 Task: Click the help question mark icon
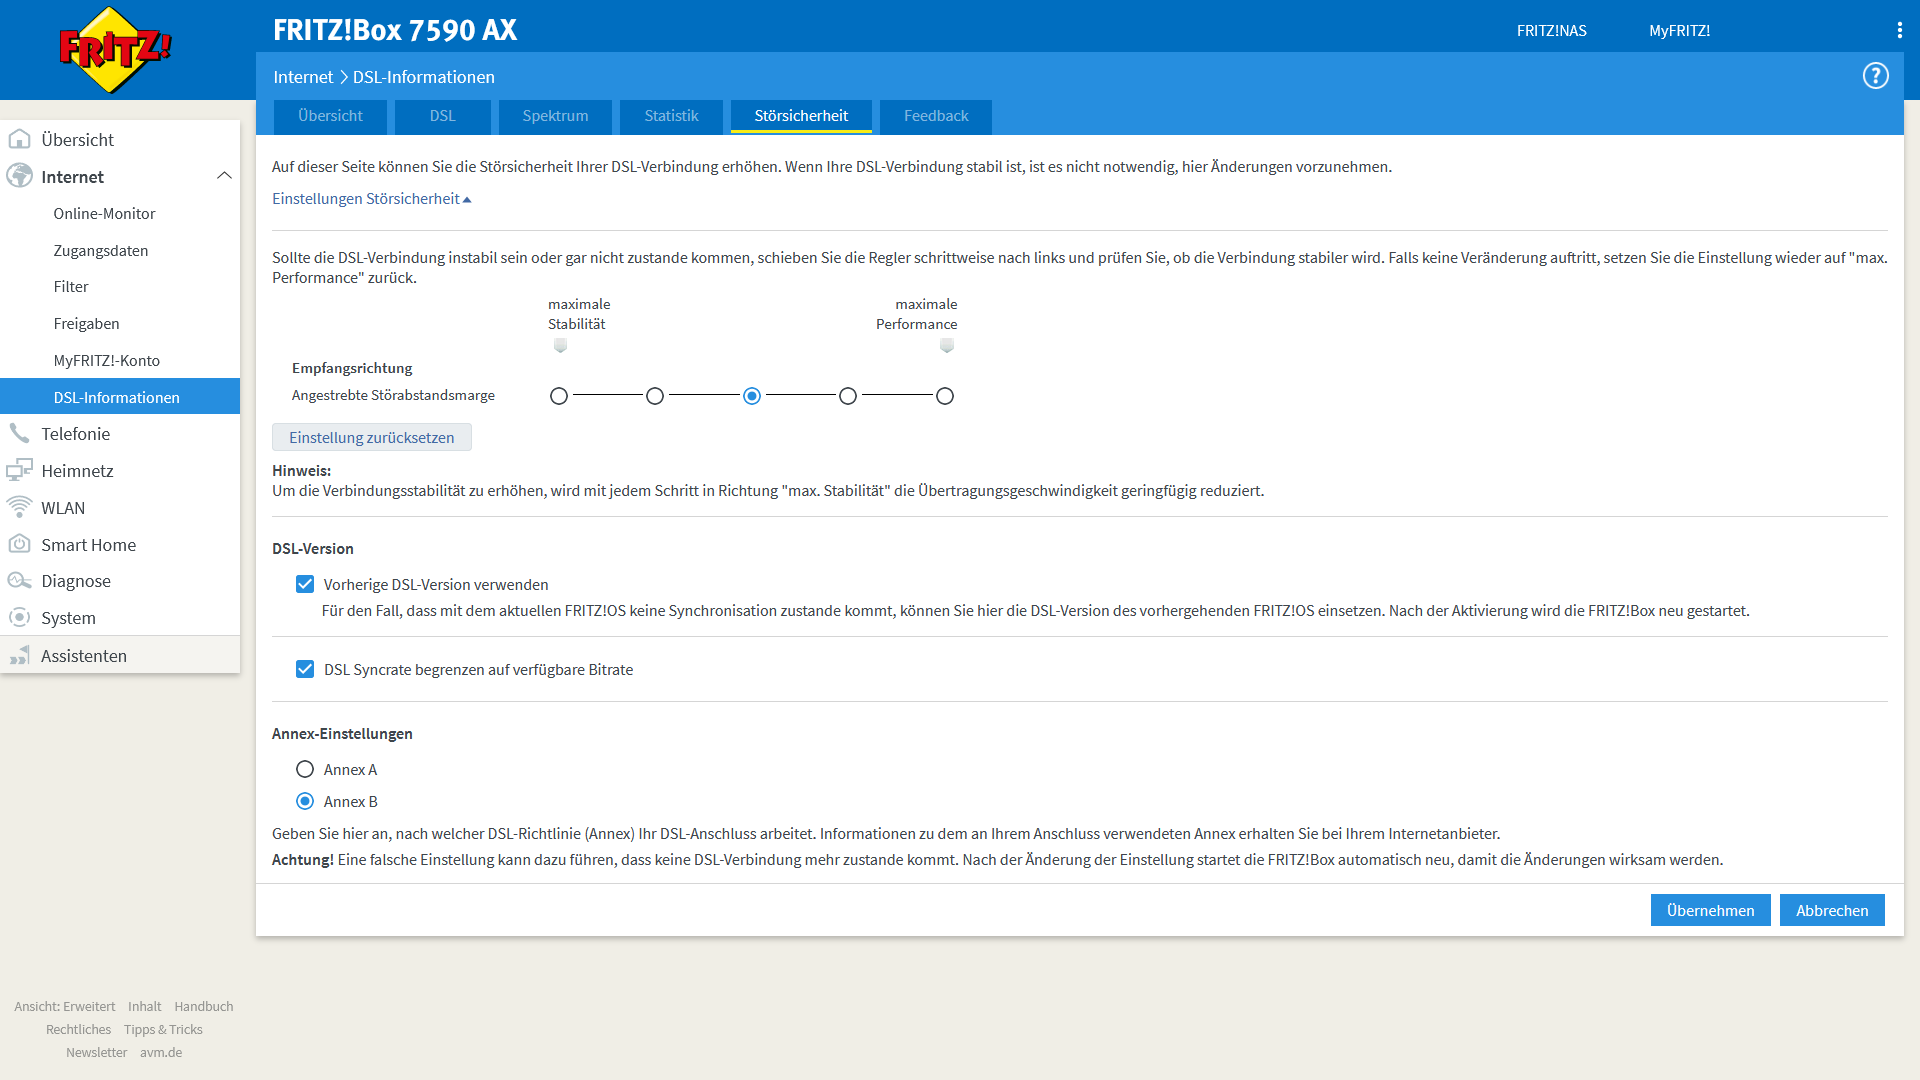(x=1875, y=76)
